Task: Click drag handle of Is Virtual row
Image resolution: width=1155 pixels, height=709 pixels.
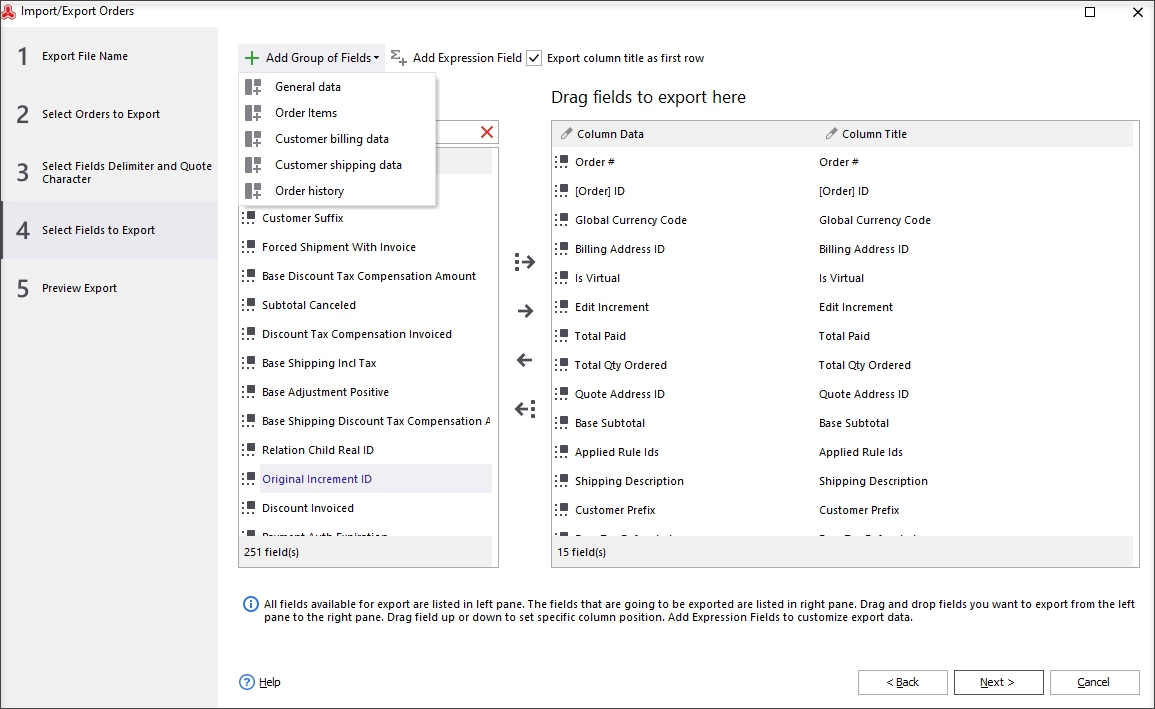Action: [561, 278]
